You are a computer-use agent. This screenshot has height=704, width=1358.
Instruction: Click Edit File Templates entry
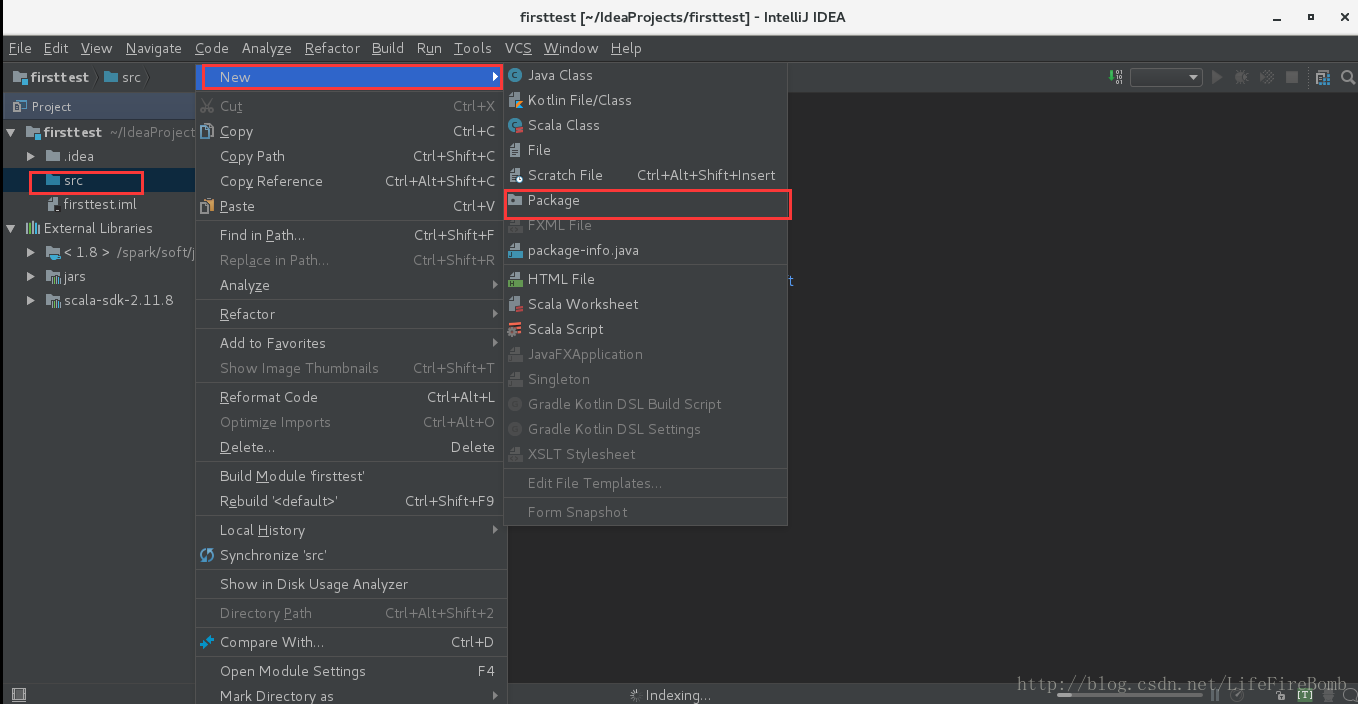point(648,483)
